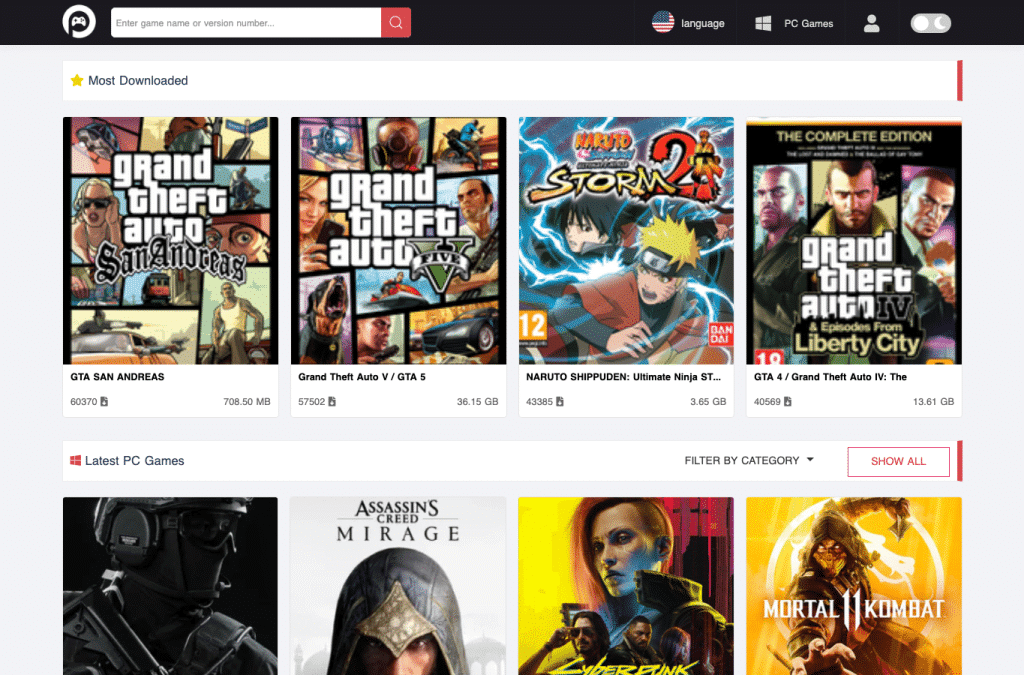Click the GTA SAN ANDREAS title link

118,377
